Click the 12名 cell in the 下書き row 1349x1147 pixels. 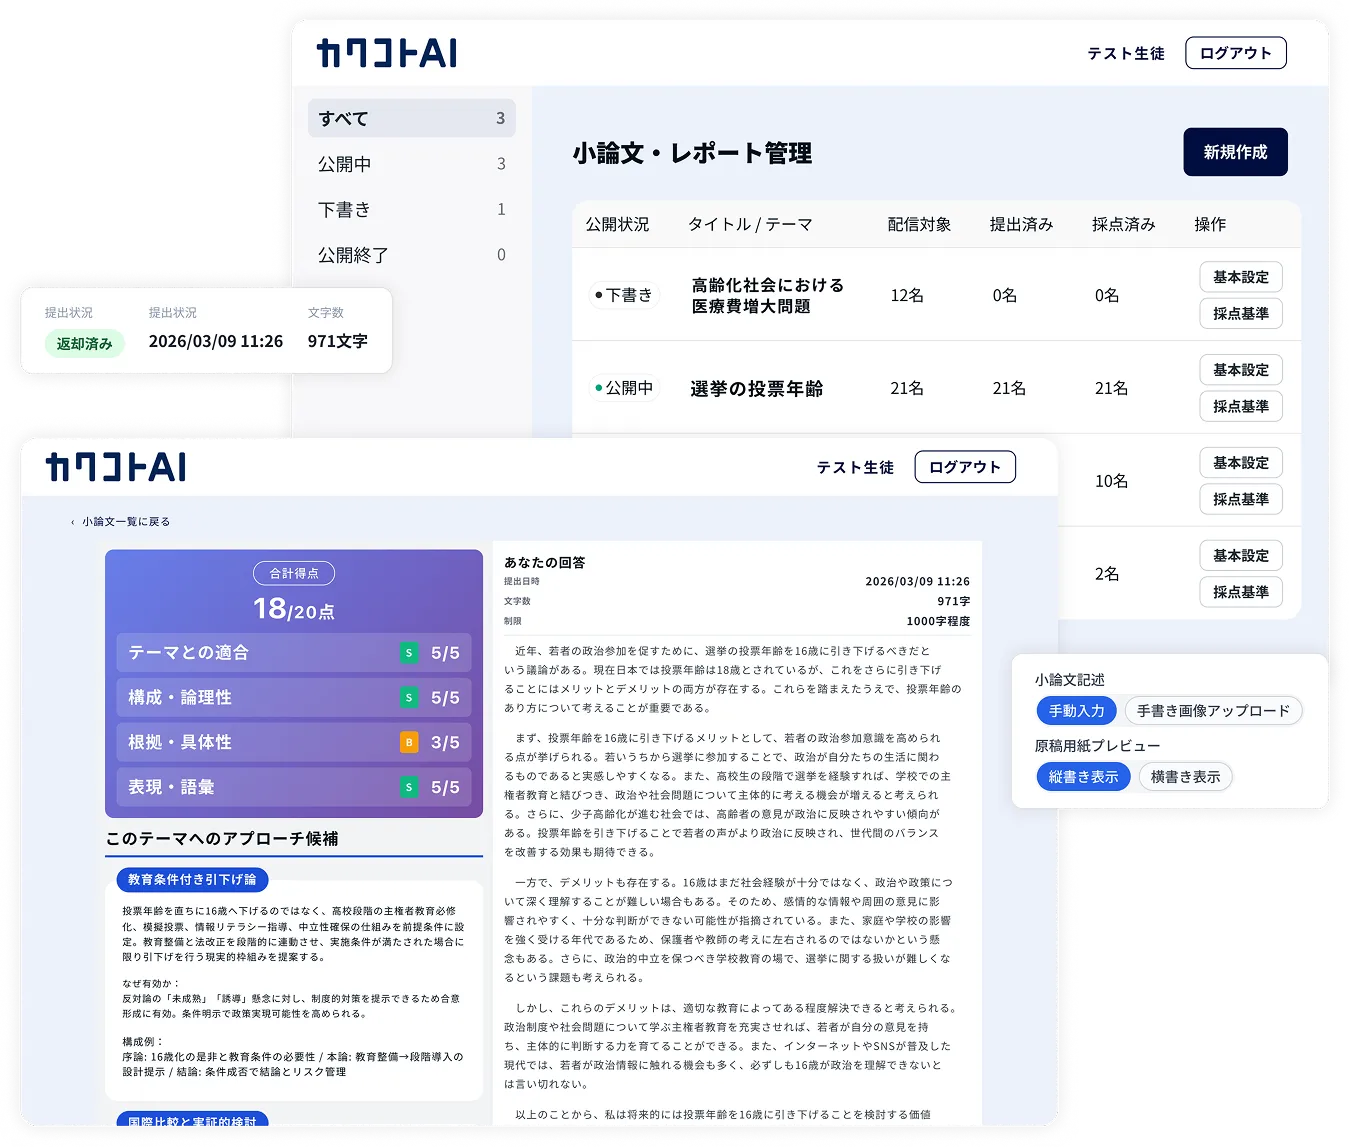907,295
